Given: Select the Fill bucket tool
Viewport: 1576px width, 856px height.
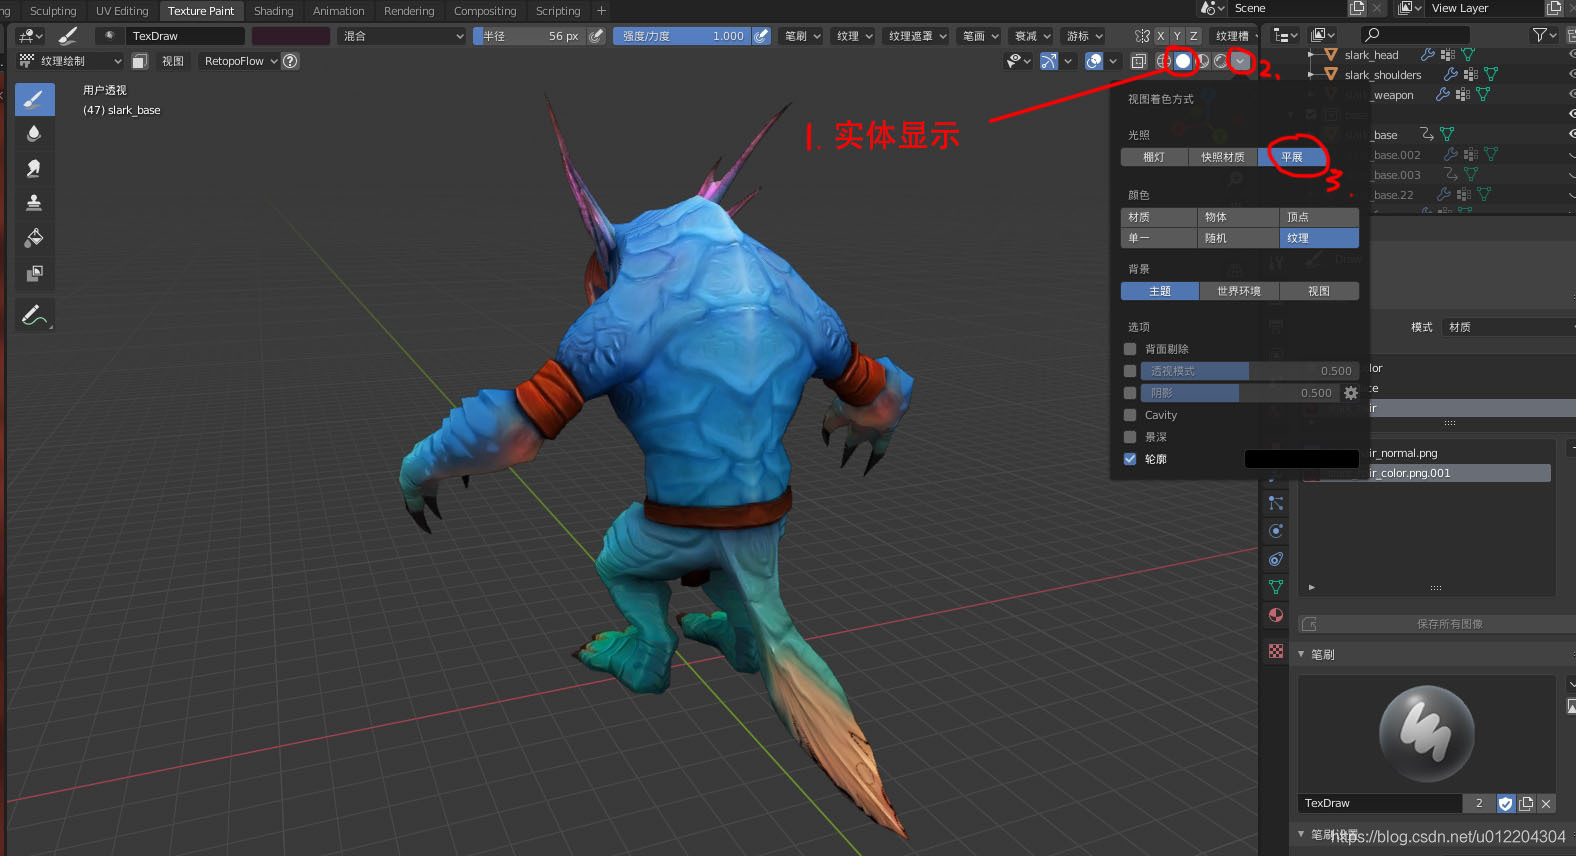Looking at the screenshot, I should tap(34, 238).
